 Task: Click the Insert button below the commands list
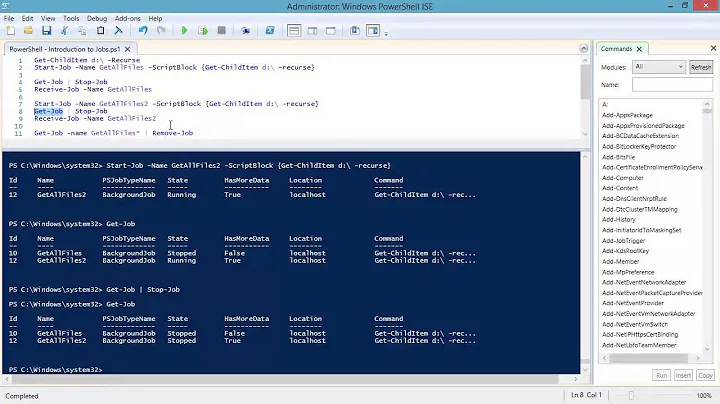tap(683, 375)
